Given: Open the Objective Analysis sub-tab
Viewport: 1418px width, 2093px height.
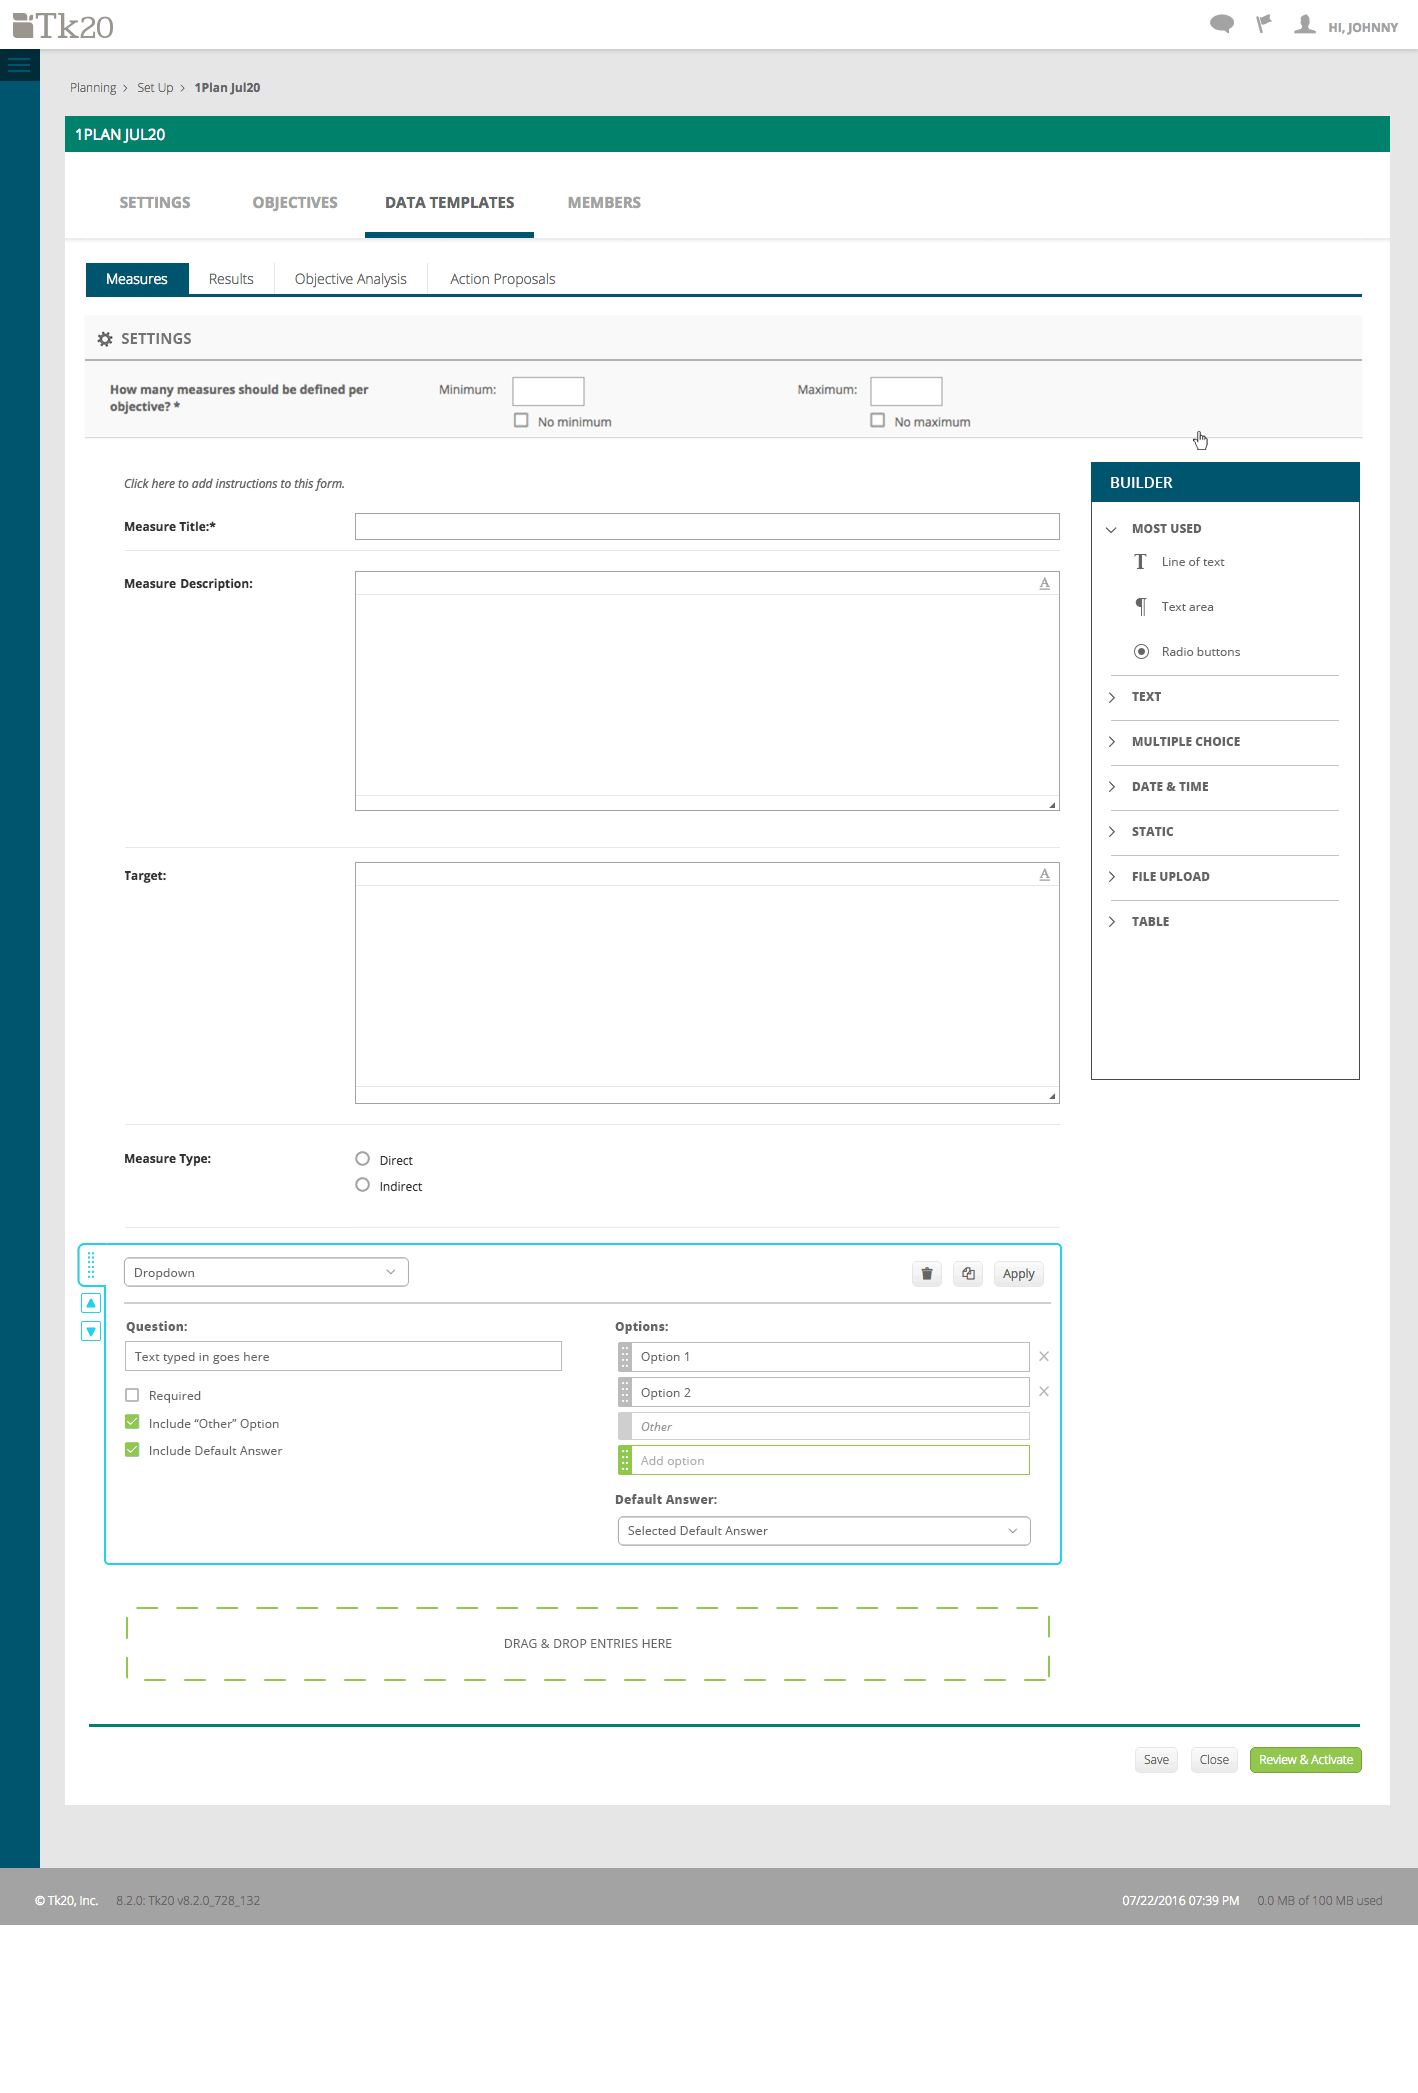Looking at the screenshot, I should coord(351,279).
